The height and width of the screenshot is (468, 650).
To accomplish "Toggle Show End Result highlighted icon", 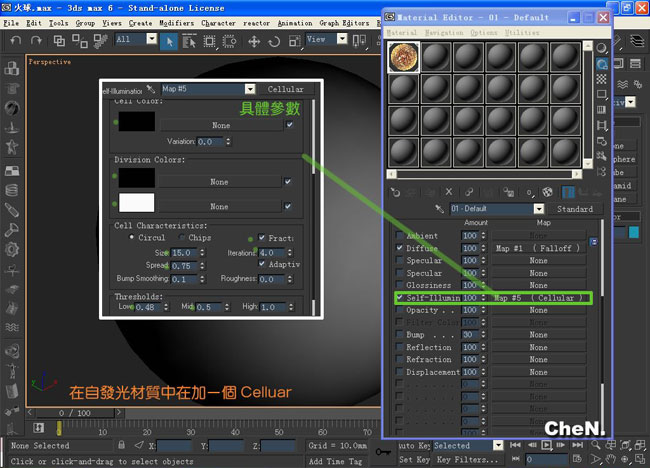I will point(568,192).
